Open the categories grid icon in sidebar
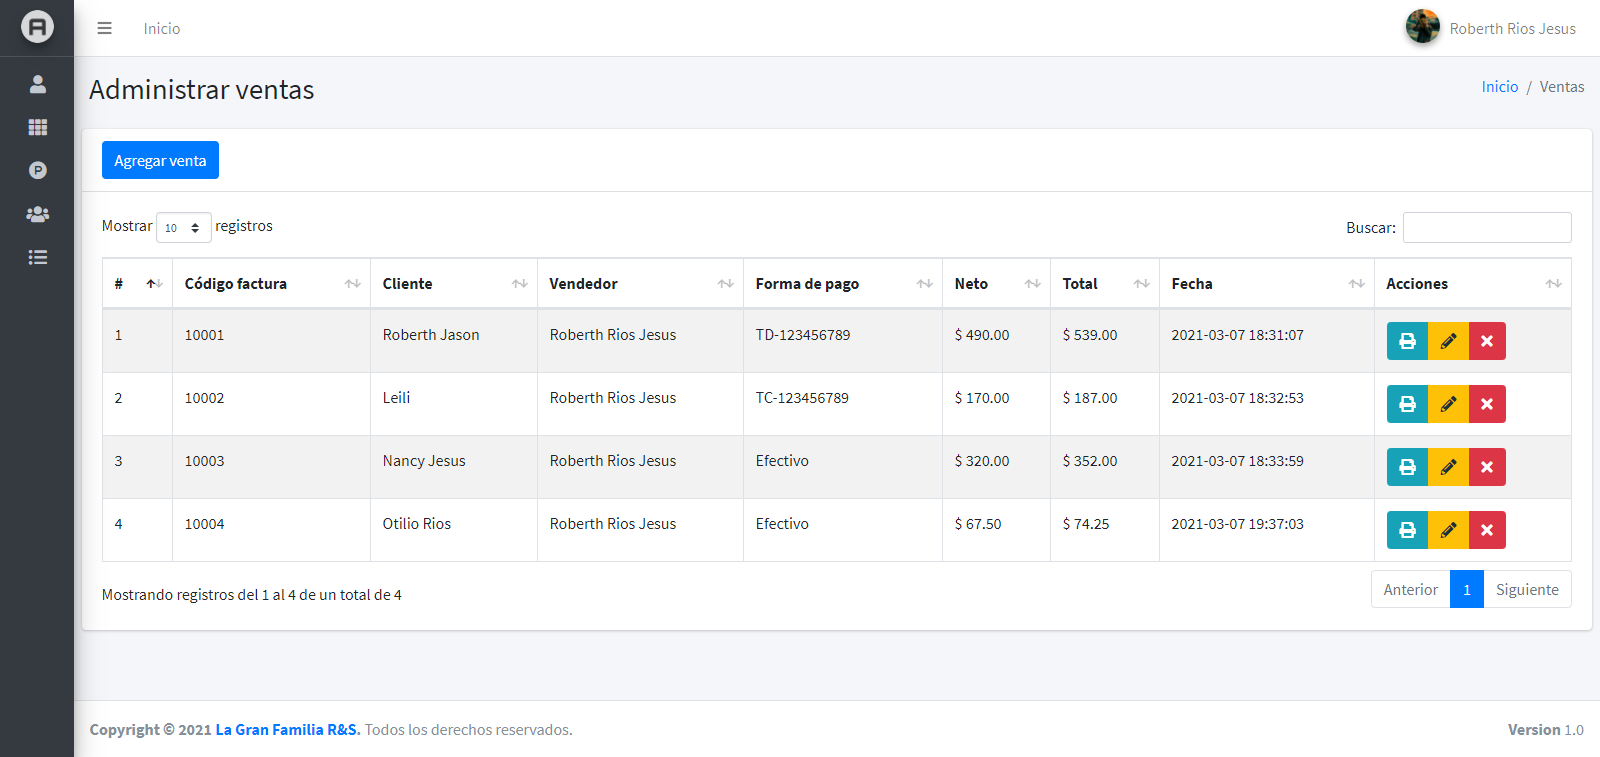Viewport: 1600px width, 757px height. point(38,127)
